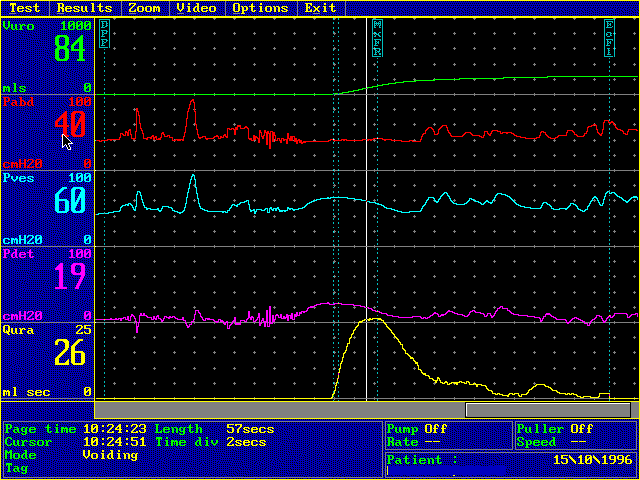Click the DFP event marker tag
Viewport: 640px width, 480px height.
pyautogui.click(x=104, y=35)
